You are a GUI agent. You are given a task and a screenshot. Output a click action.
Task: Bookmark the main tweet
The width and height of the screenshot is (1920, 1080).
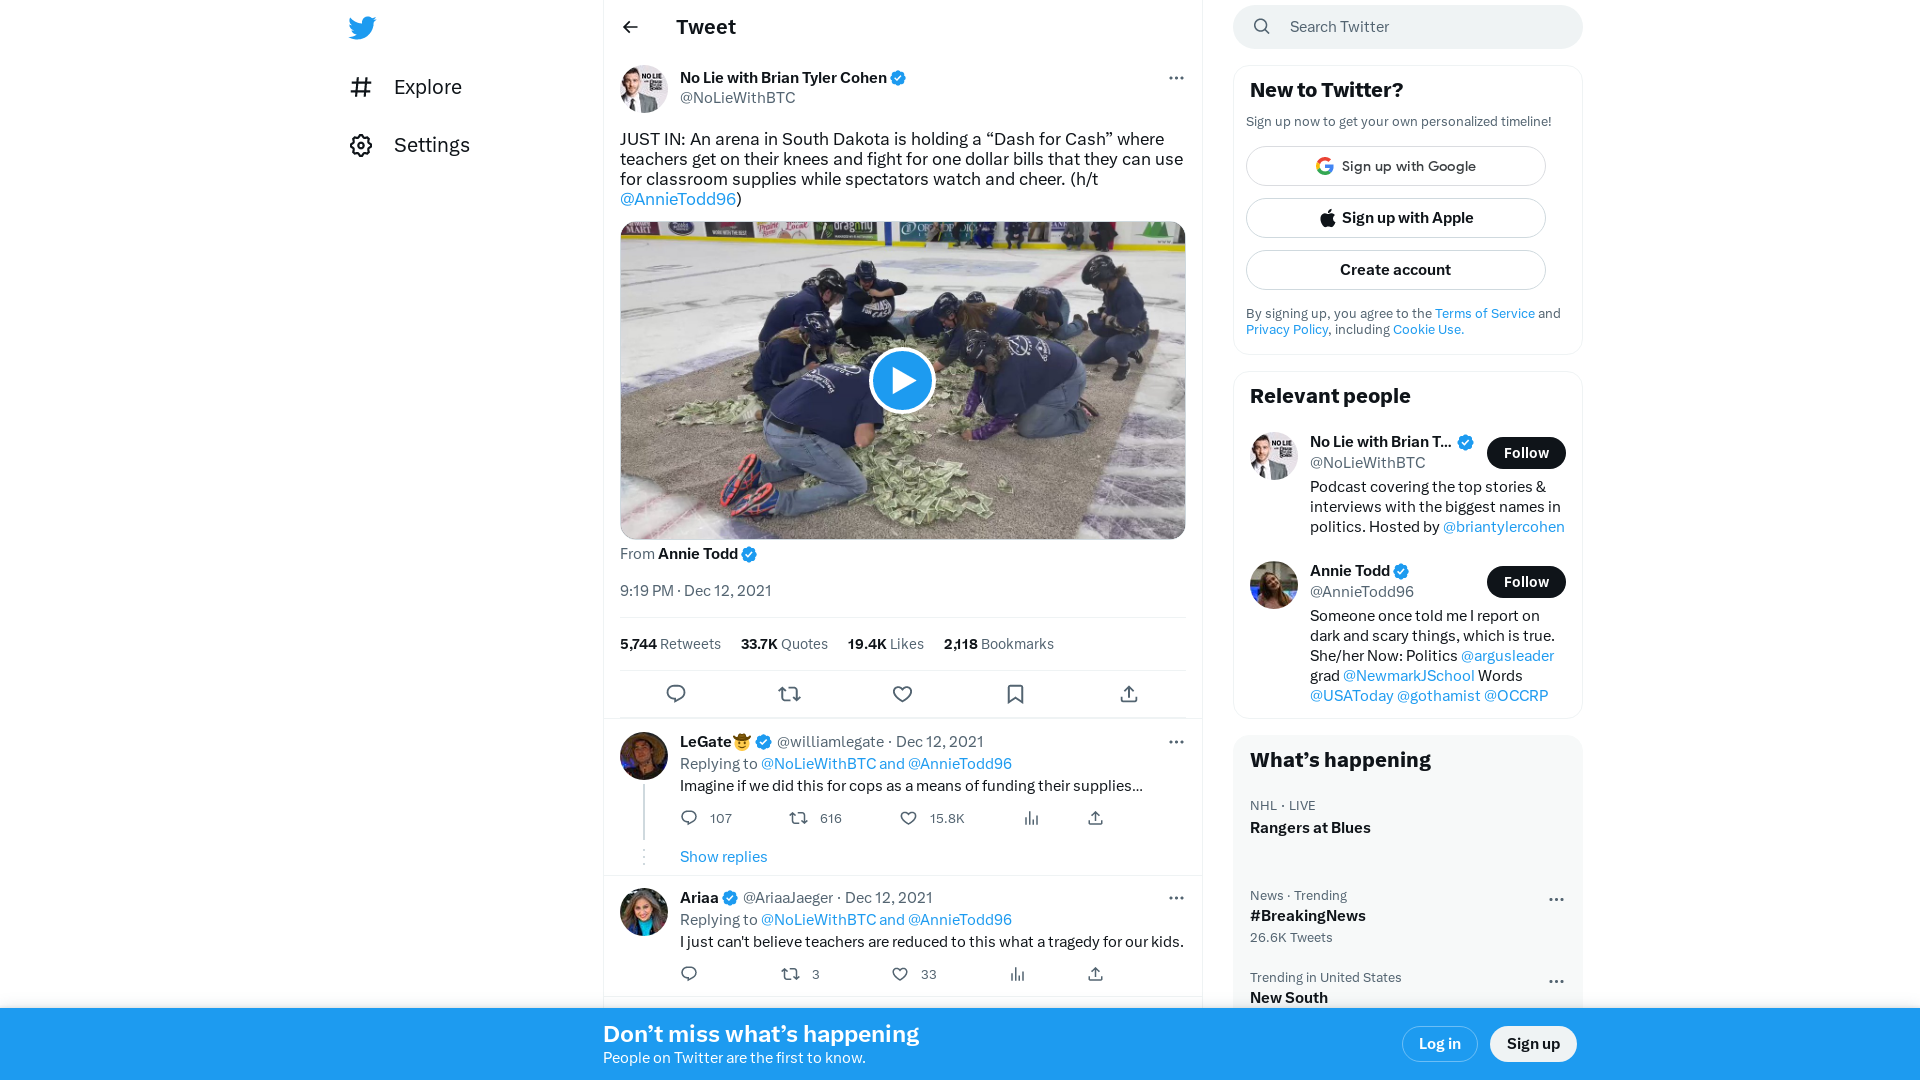[1015, 694]
